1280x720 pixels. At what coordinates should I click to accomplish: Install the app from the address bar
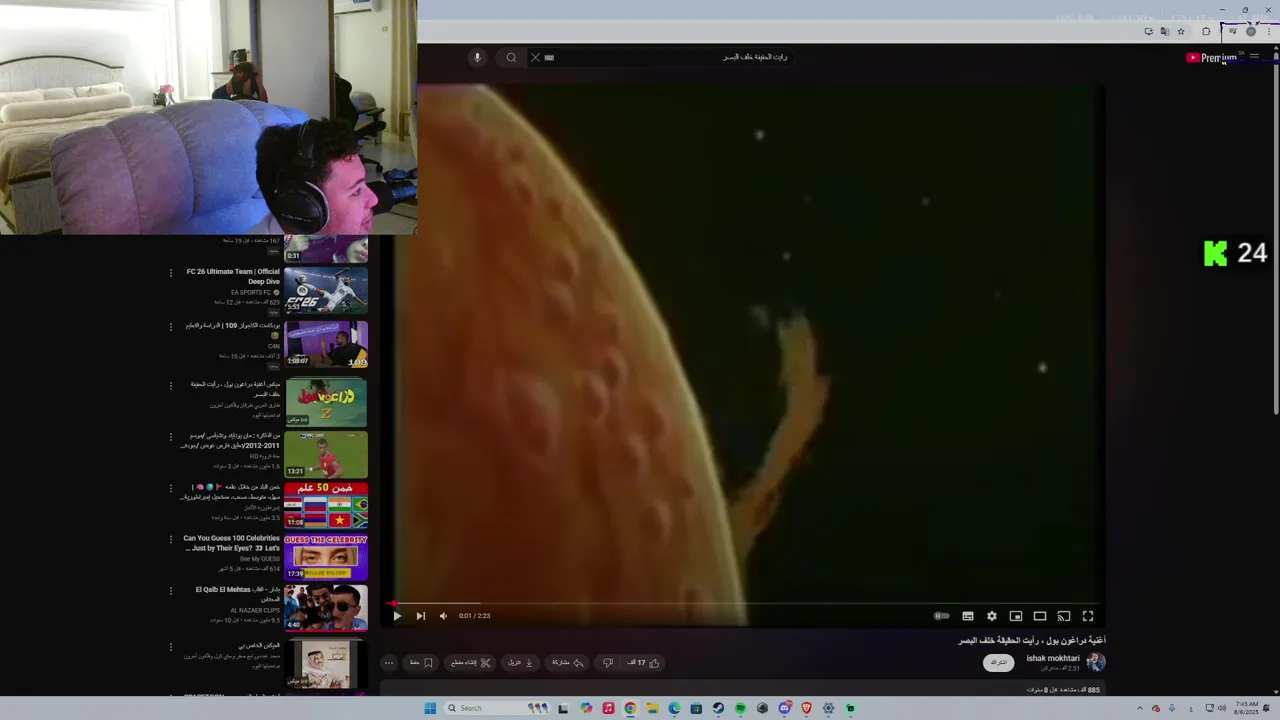tap(1148, 31)
